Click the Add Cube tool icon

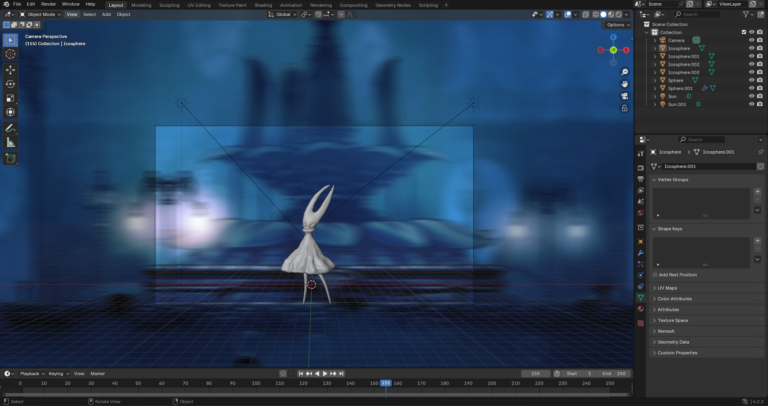tap(11, 157)
